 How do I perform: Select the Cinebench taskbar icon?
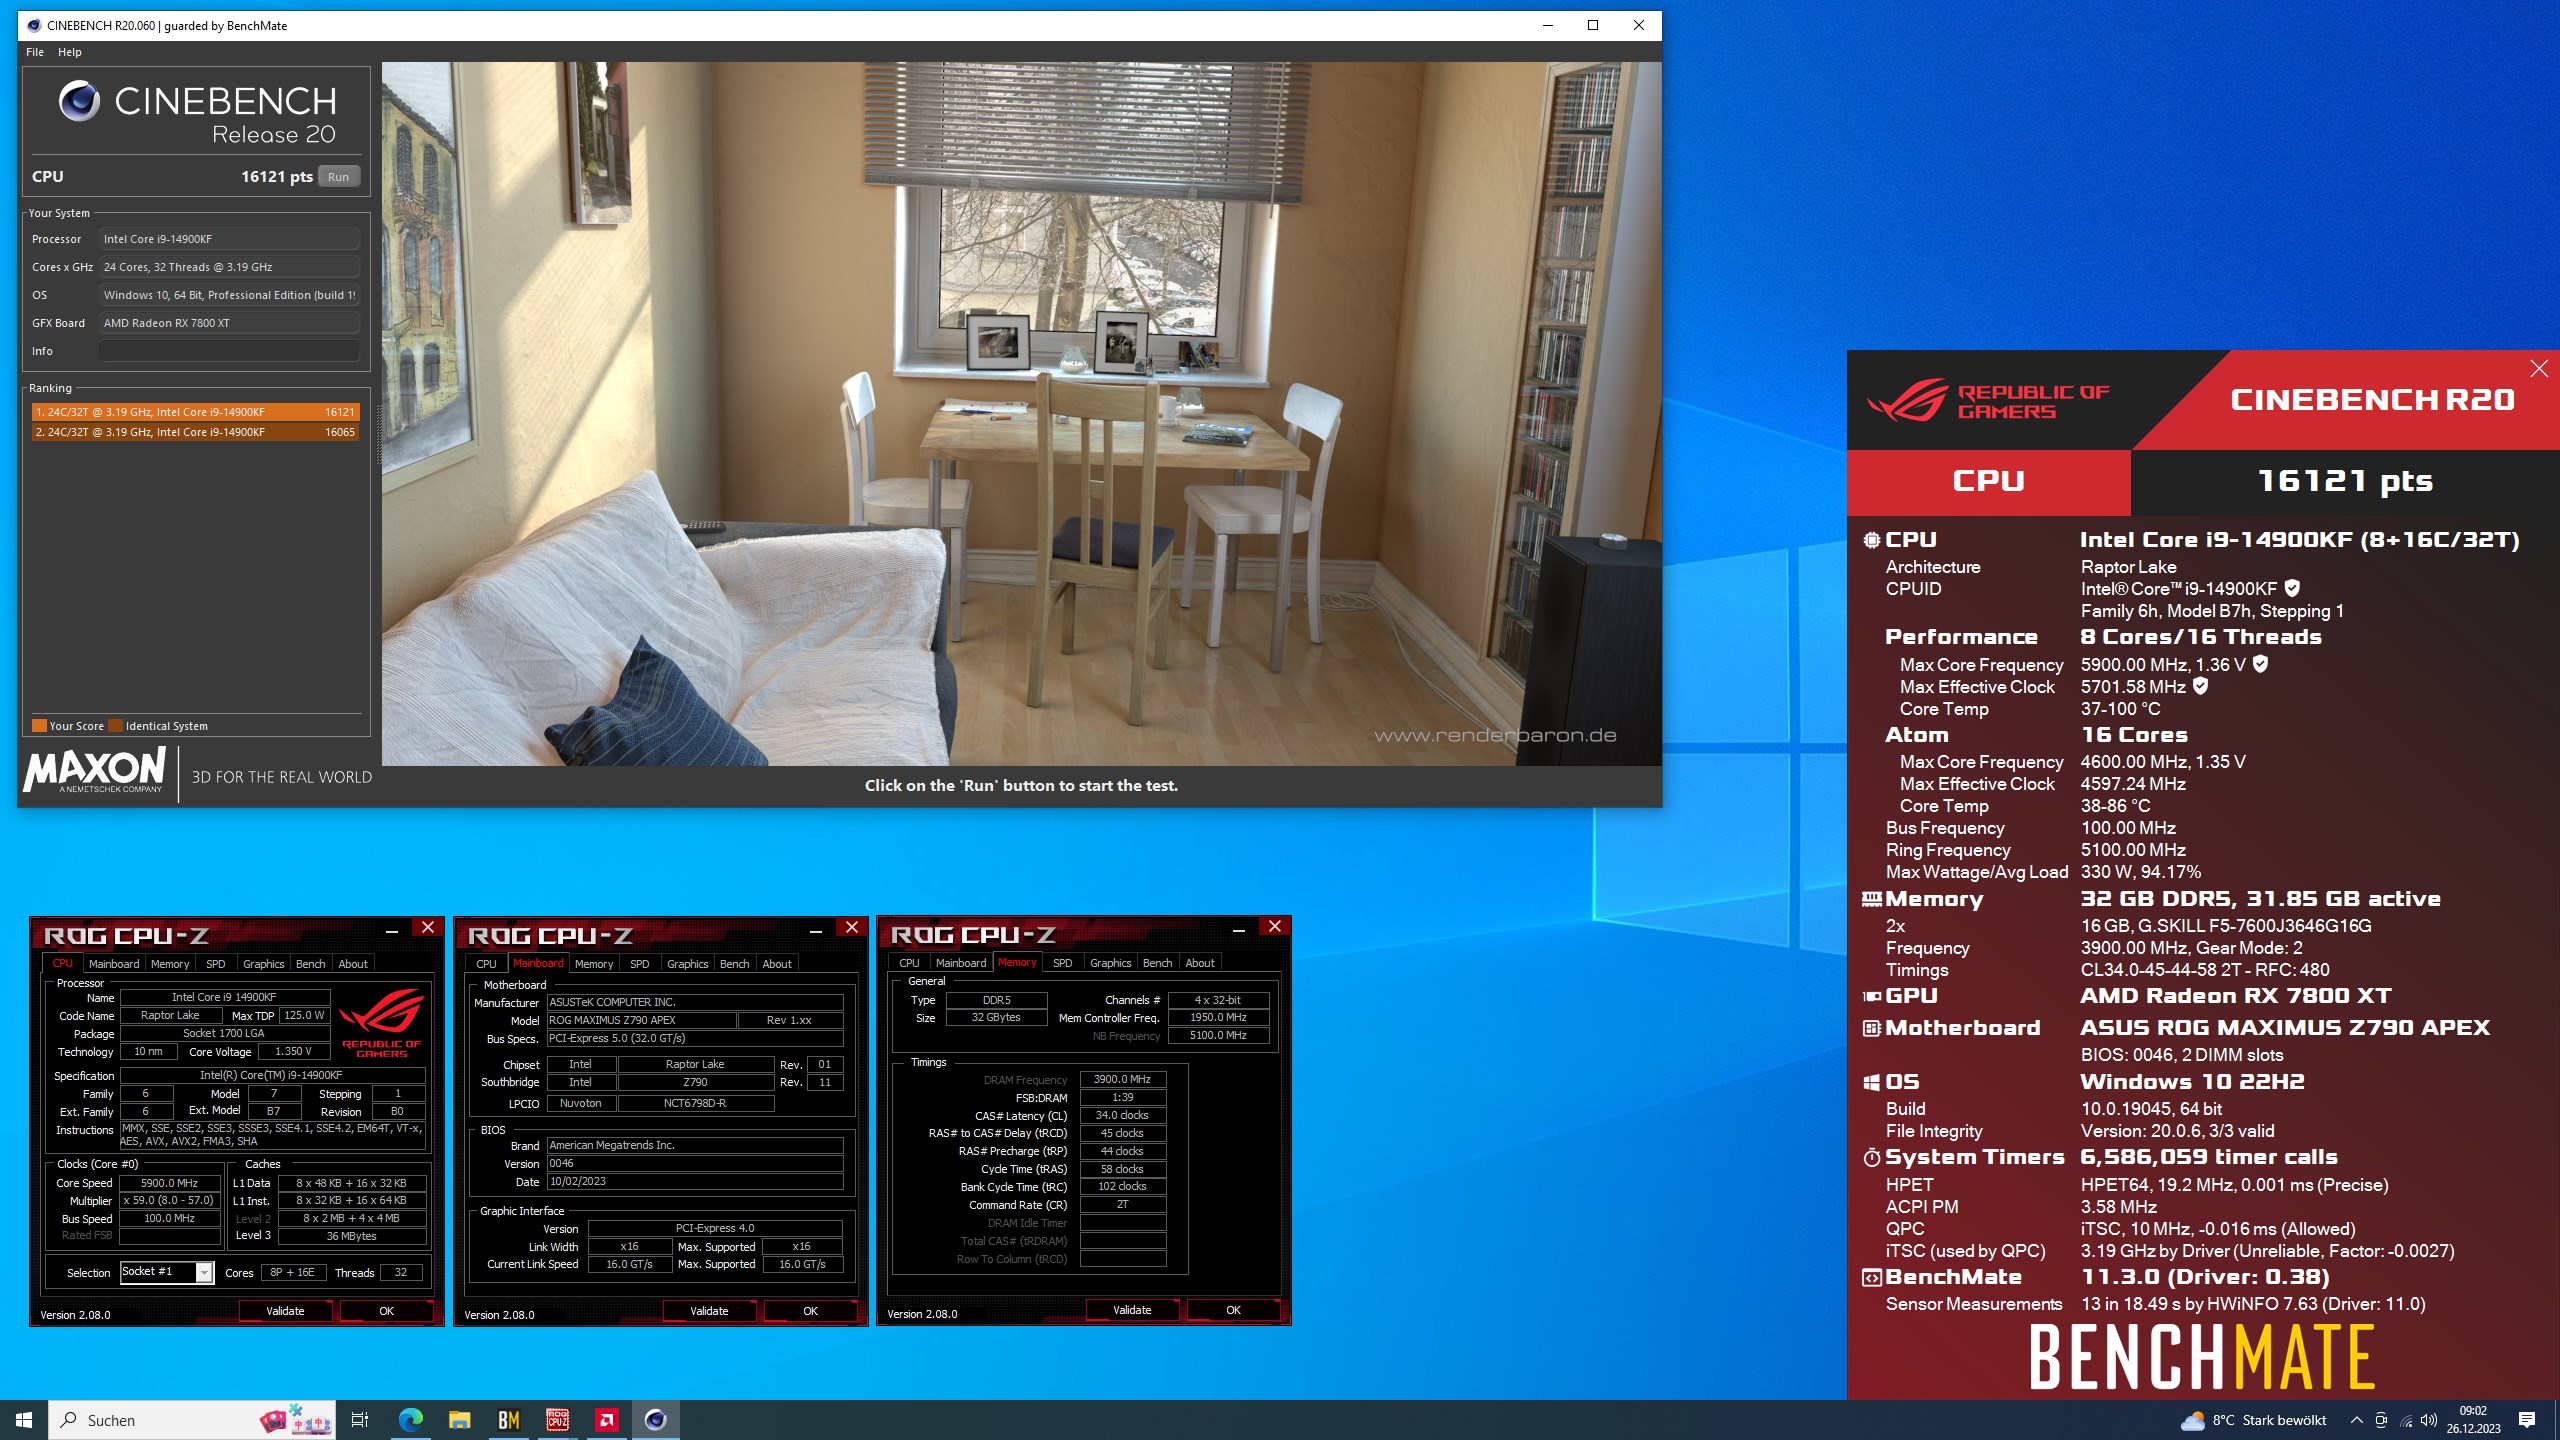coord(655,1419)
